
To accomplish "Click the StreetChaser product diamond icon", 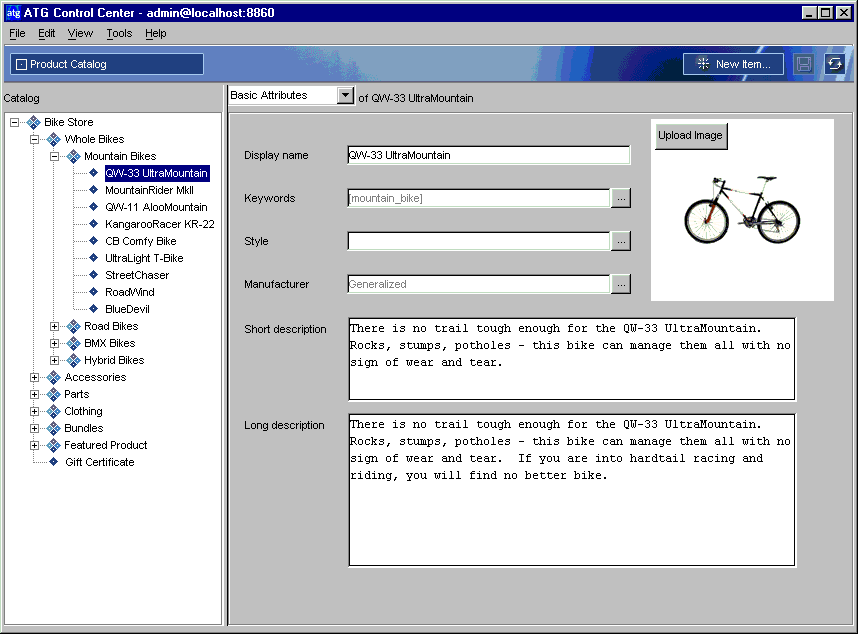I will click(94, 275).
